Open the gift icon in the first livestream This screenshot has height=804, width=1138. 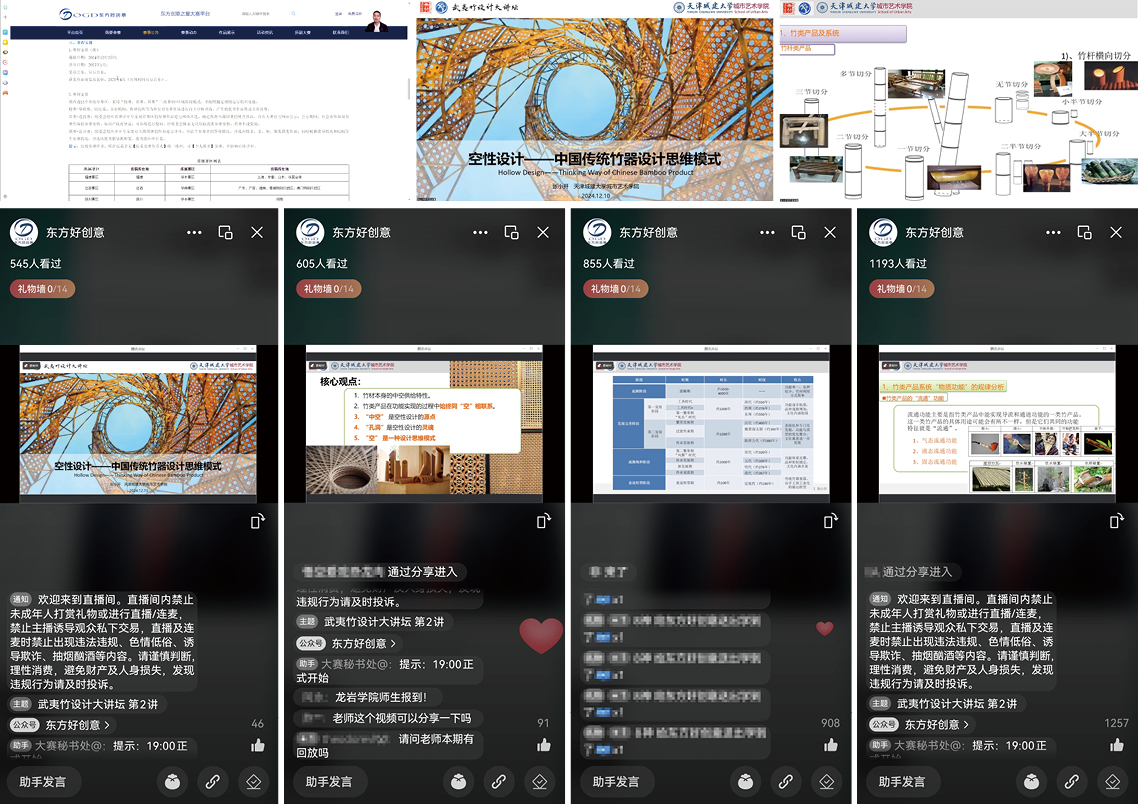coord(172,782)
